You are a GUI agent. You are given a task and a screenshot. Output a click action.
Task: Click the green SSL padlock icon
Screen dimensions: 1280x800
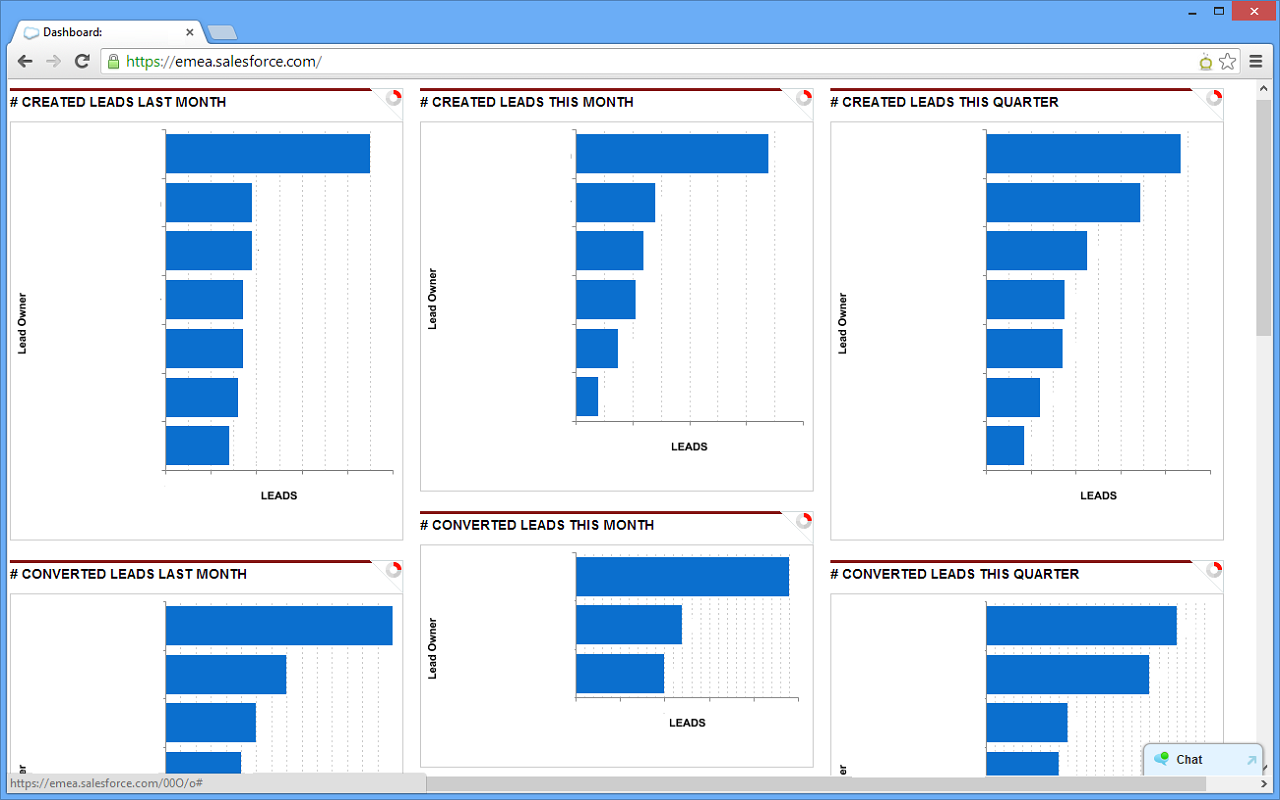(x=113, y=61)
